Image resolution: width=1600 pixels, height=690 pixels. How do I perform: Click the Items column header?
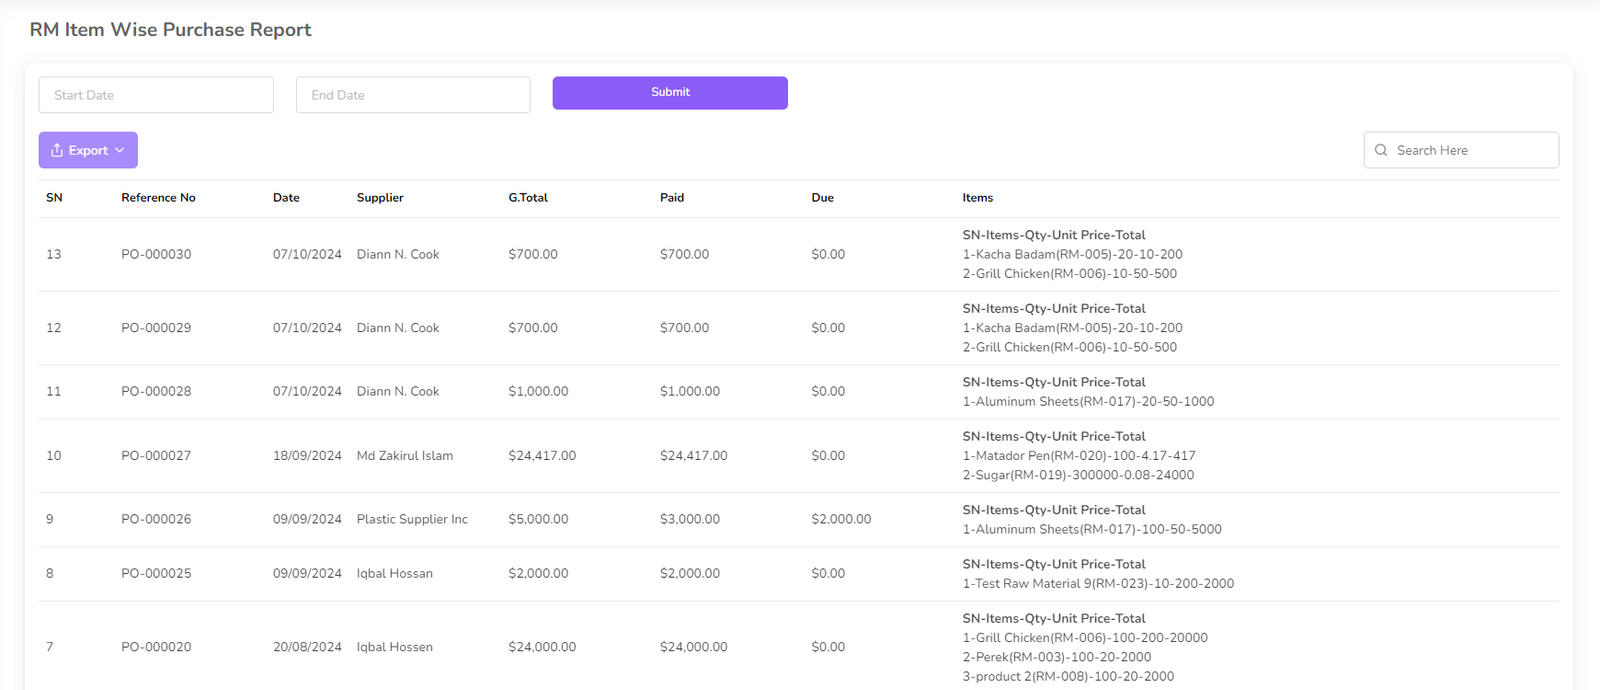[977, 198]
